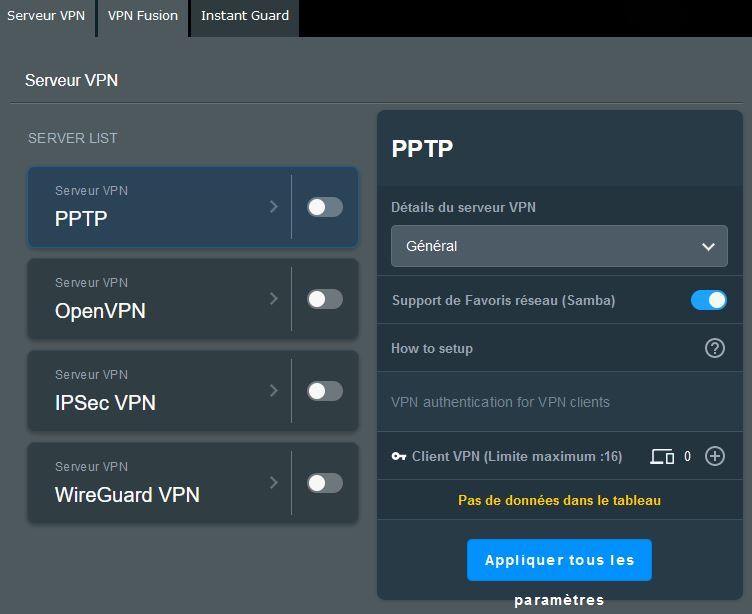Open the Détails du serveur VPN dropdown
The width and height of the screenshot is (752, 614).
coord(559,246)
